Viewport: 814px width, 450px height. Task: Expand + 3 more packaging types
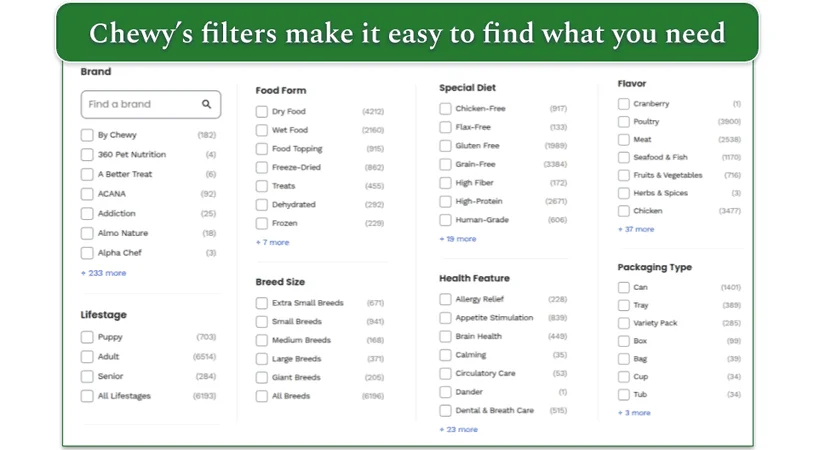[x=634, y=413]
